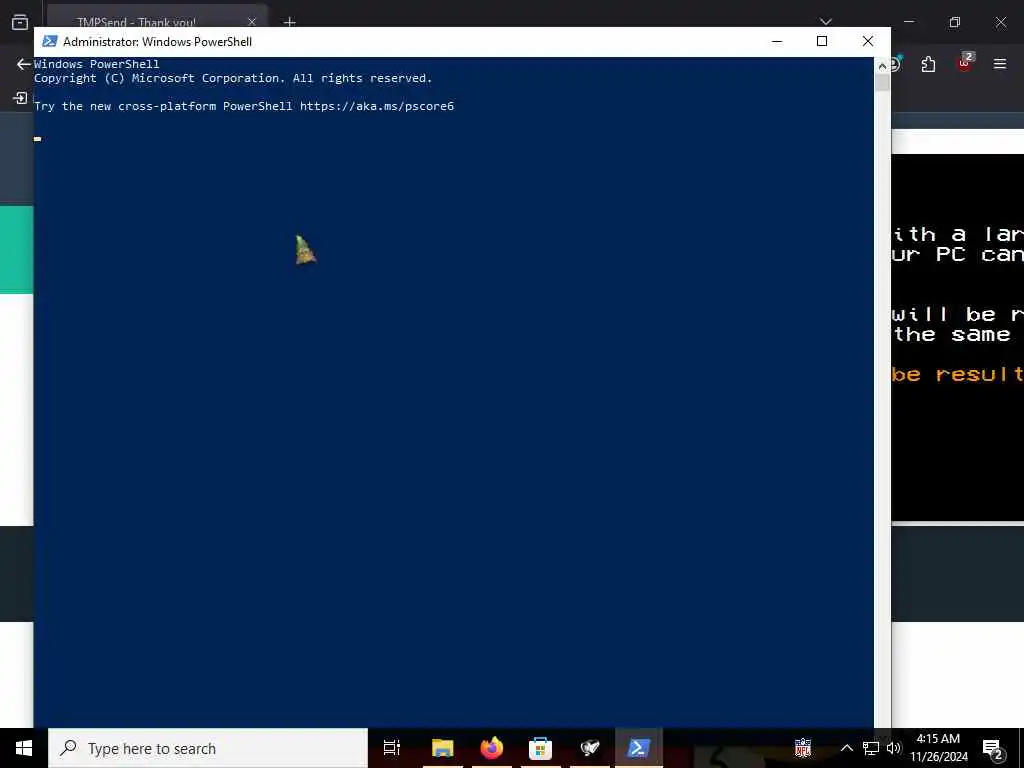Click the PowerShell icon in window title bar
1024x768 pixels.
(x=50, y=42)
